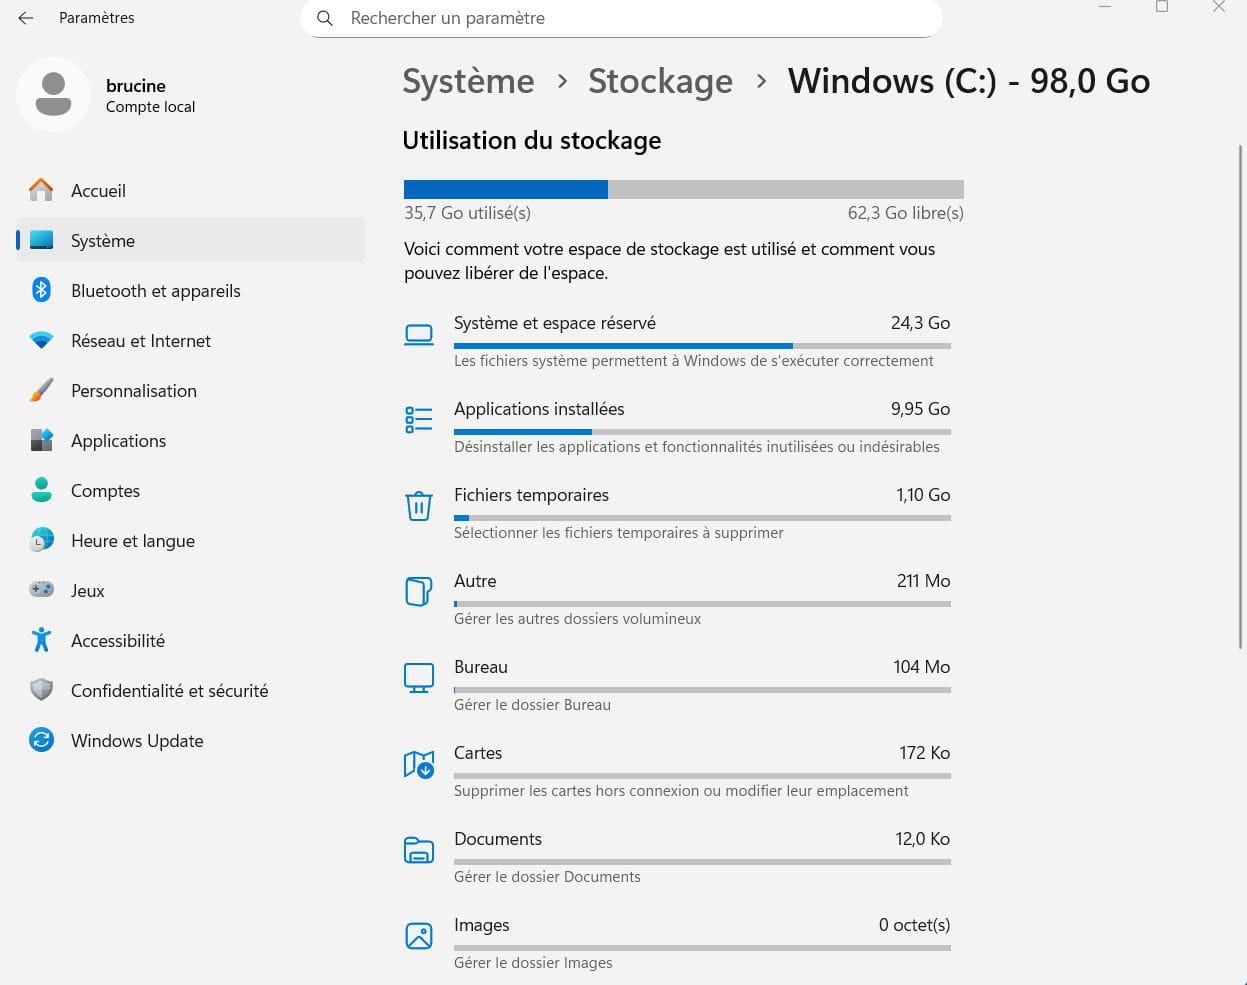Click the Cartes map icon
The height and width of the screenshot is (985, 1247).
tap(419, 765)
